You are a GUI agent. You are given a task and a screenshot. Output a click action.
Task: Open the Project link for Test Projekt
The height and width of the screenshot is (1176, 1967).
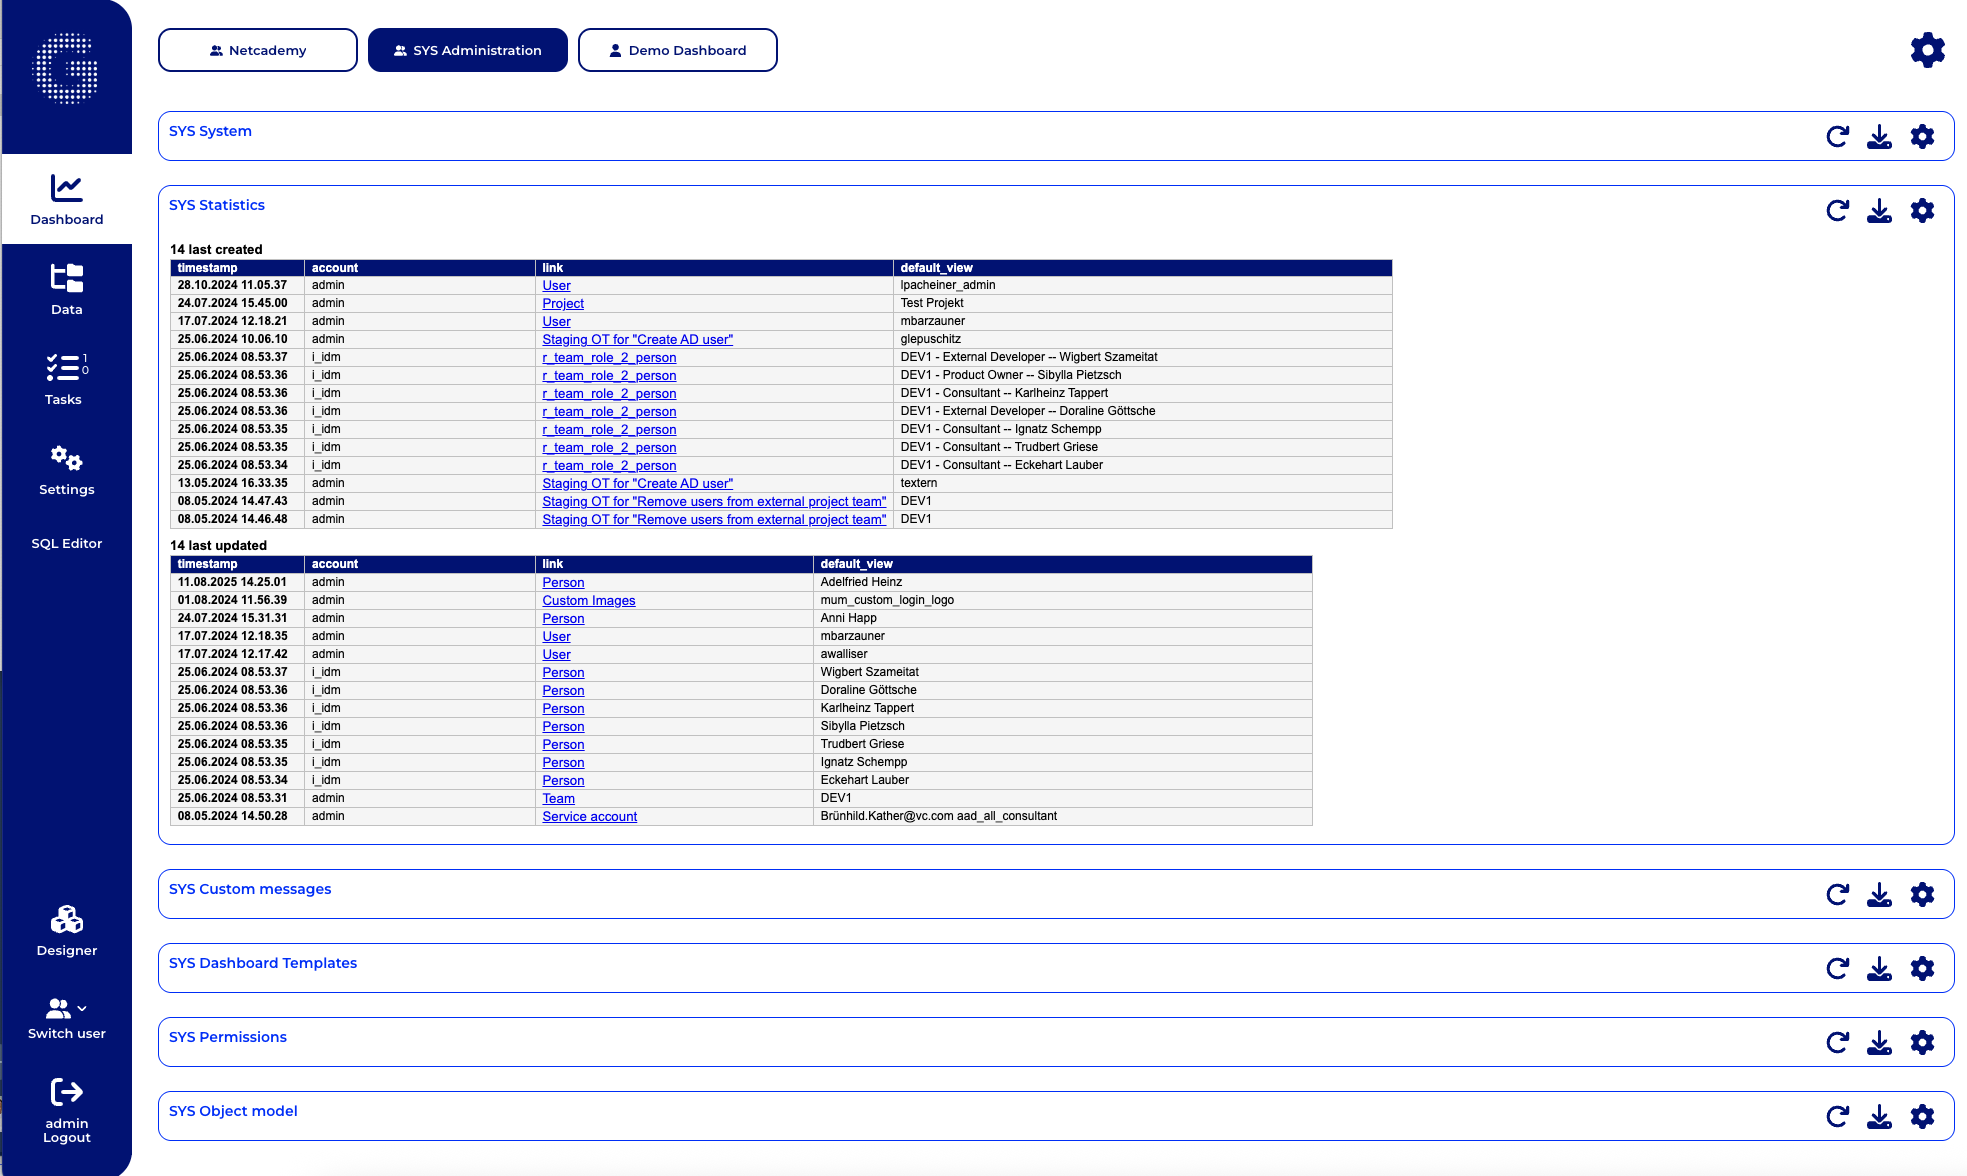[563, 304]
